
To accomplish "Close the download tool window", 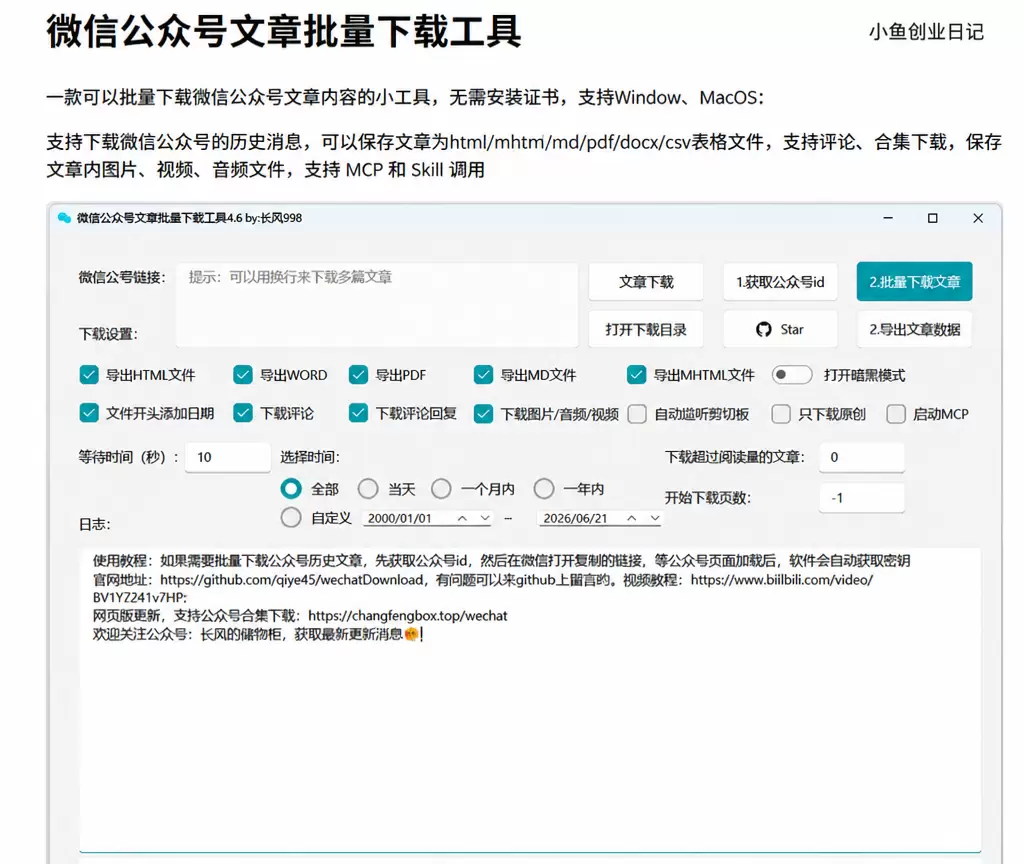I will [x=978, y=218].
